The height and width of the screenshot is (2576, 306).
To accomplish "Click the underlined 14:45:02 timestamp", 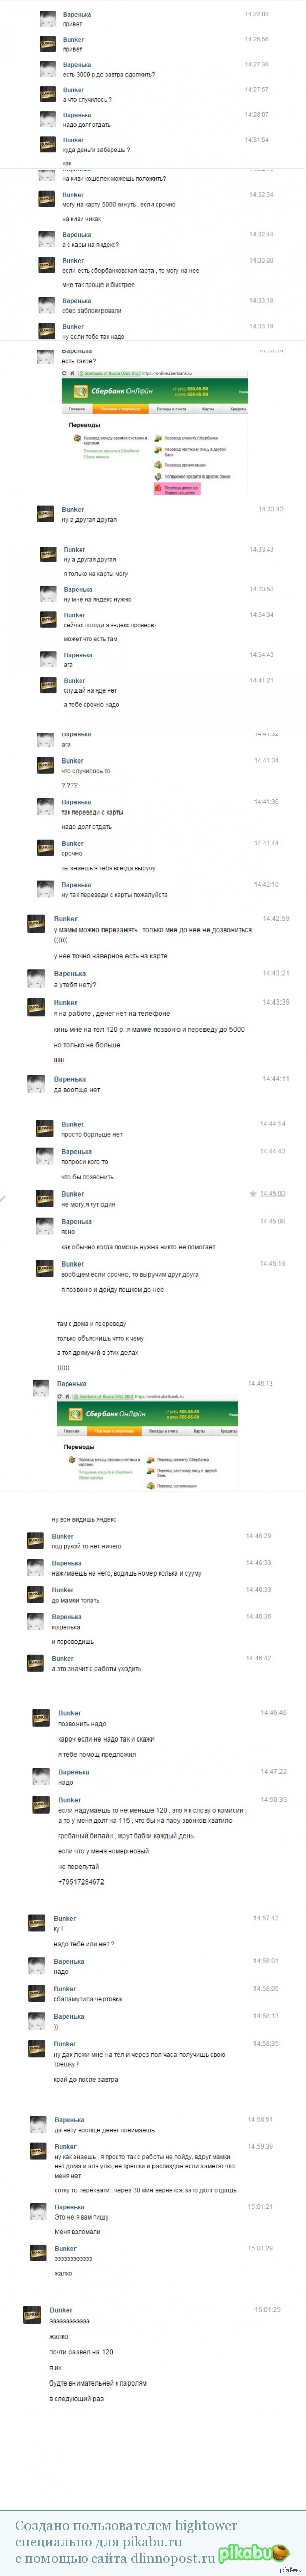I will (272, 1194).
